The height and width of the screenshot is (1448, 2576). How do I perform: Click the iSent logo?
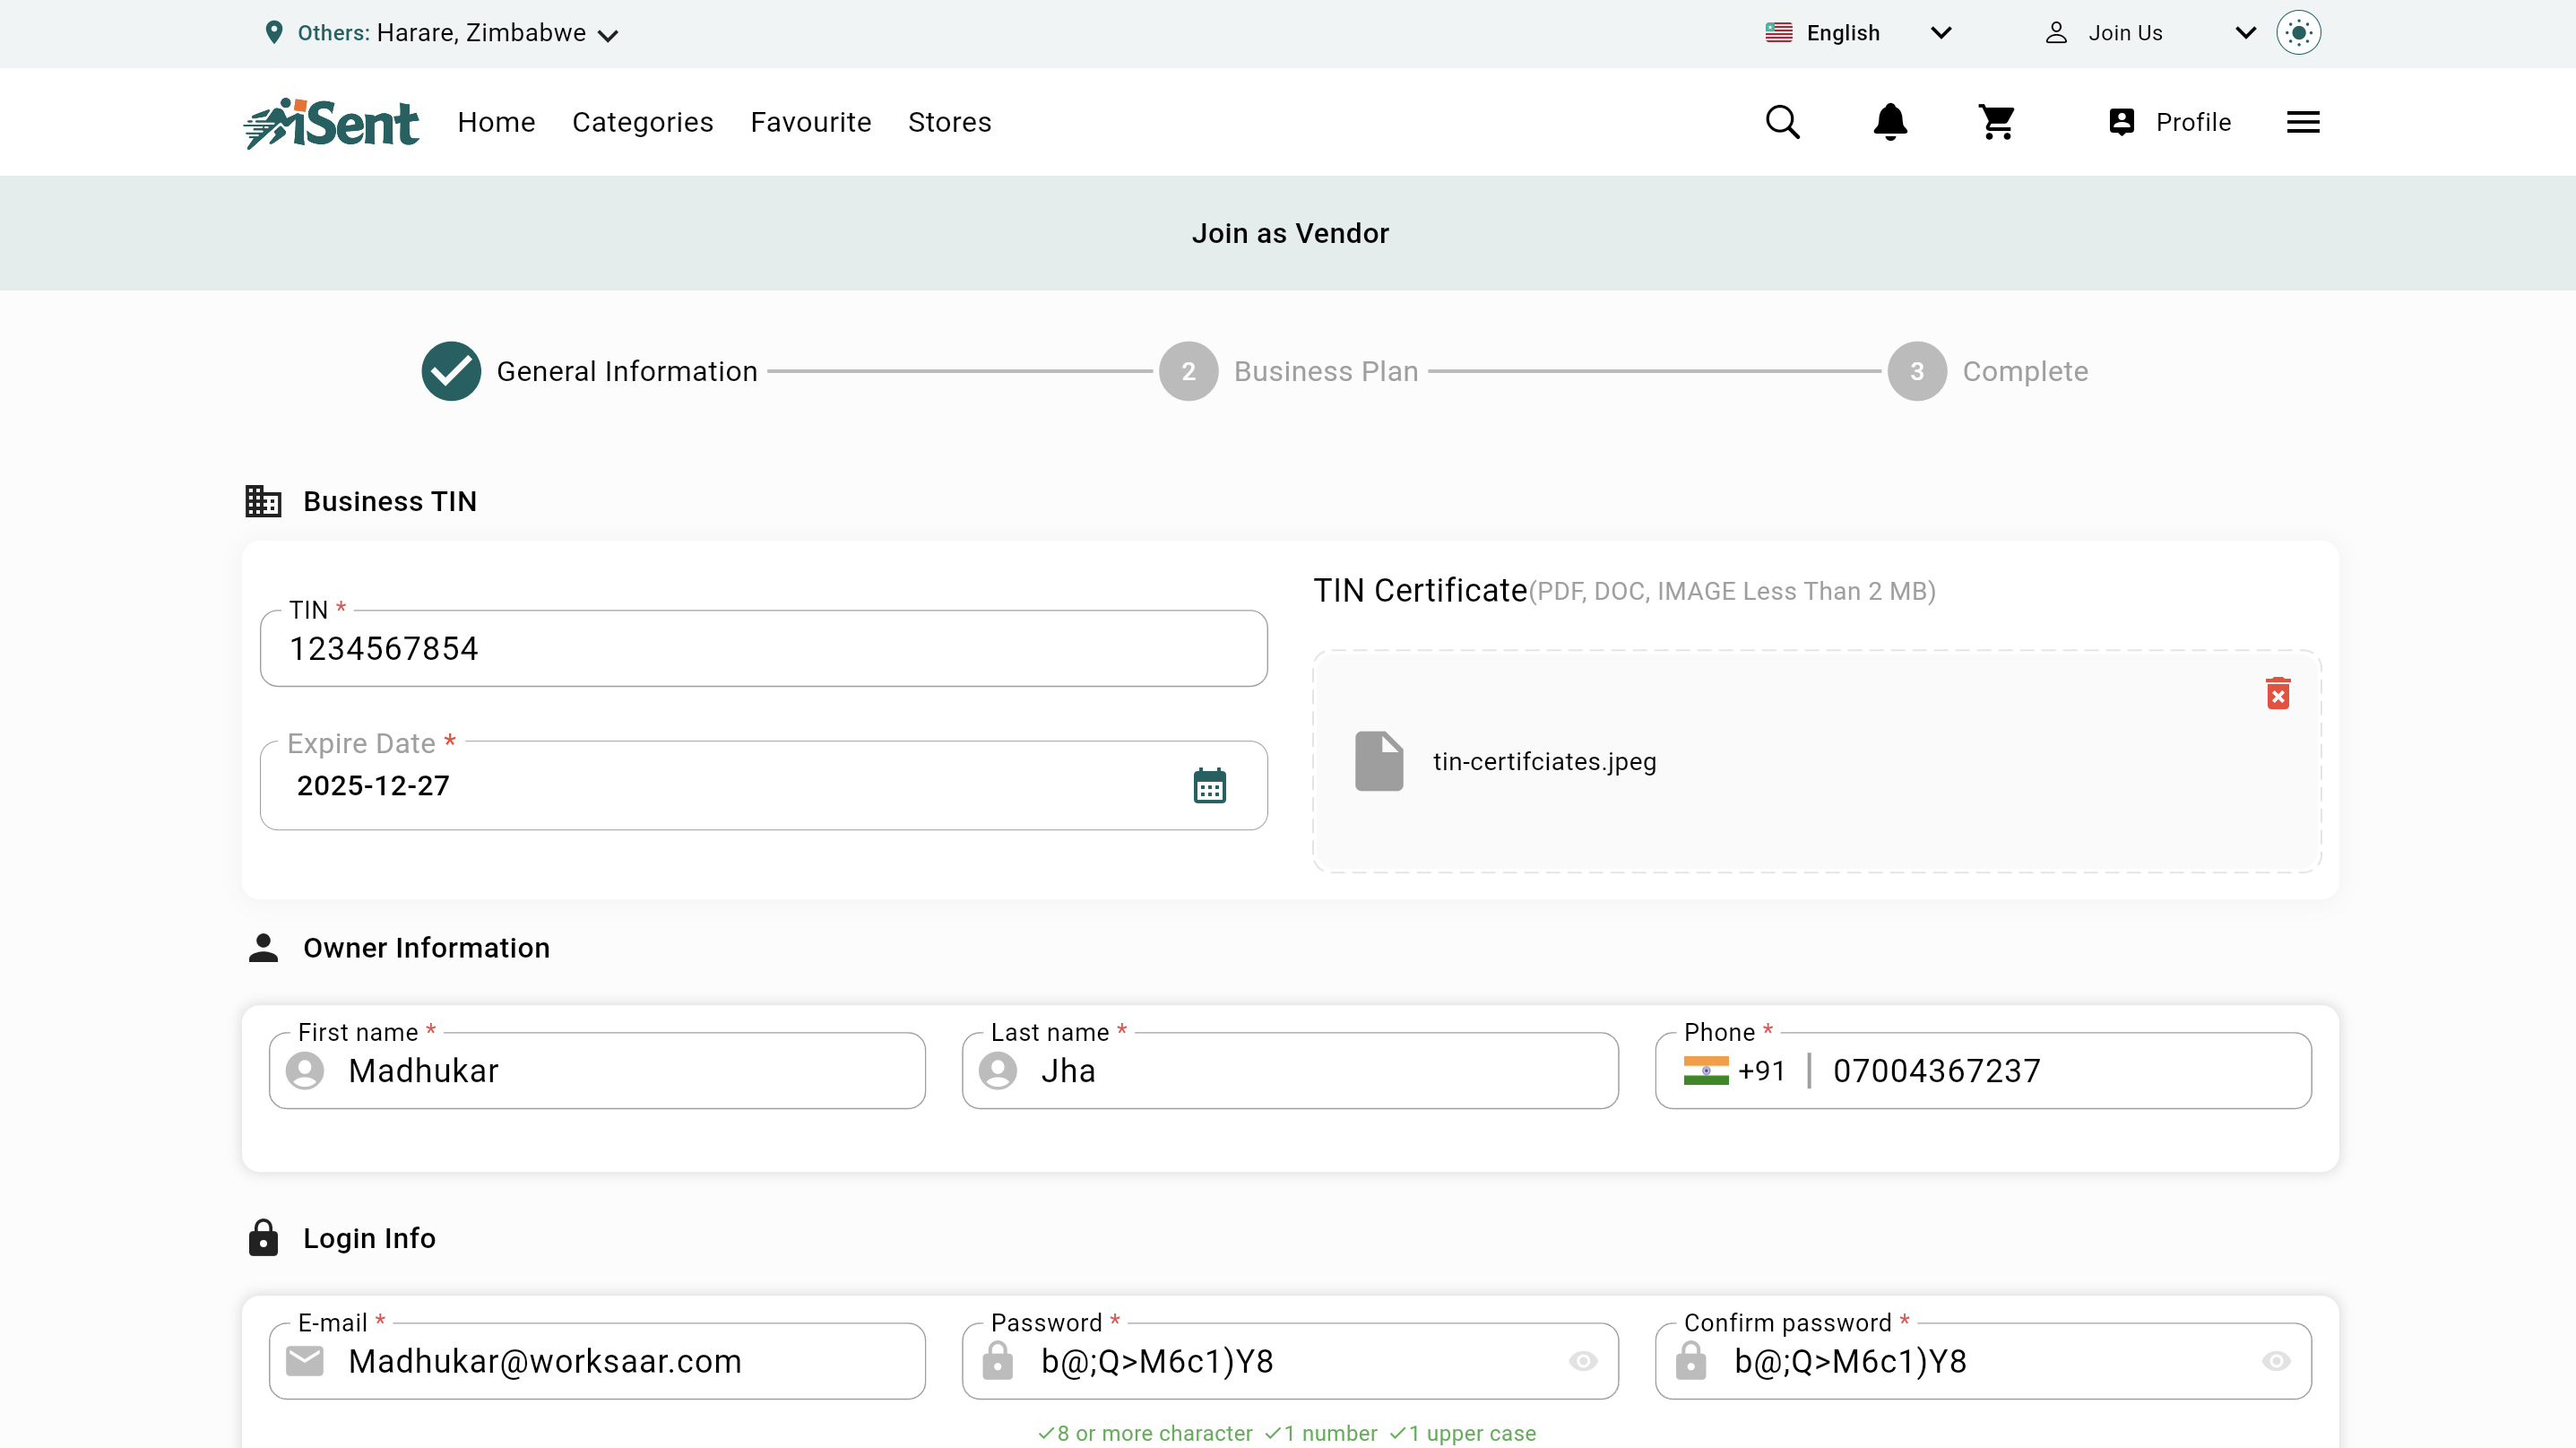click(x=332, y=123)
